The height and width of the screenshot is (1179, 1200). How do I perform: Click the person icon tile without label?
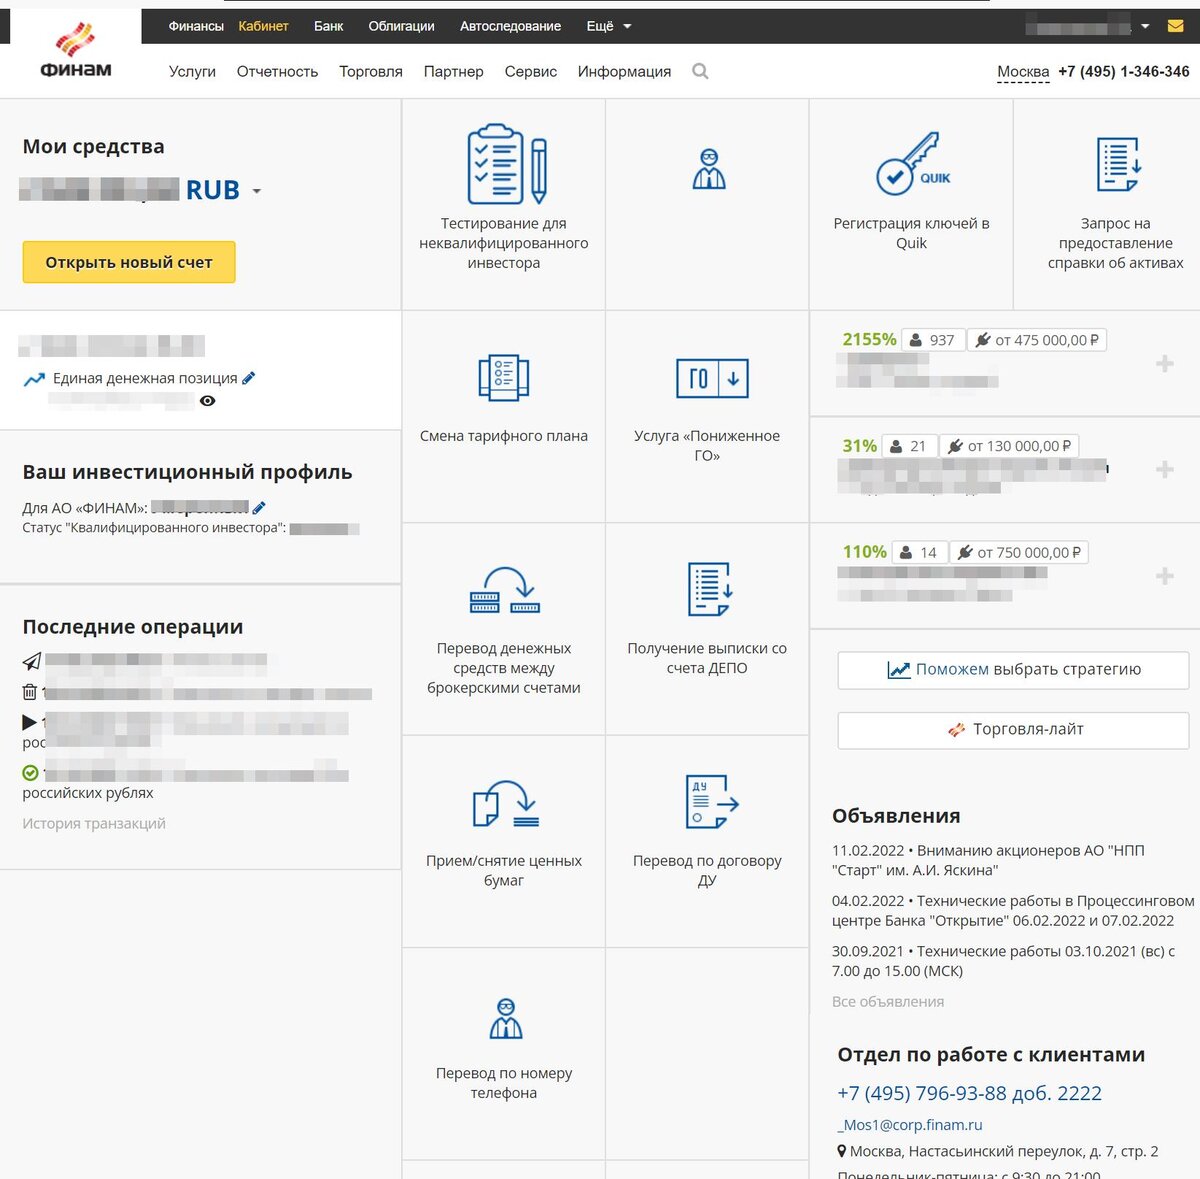709,169
